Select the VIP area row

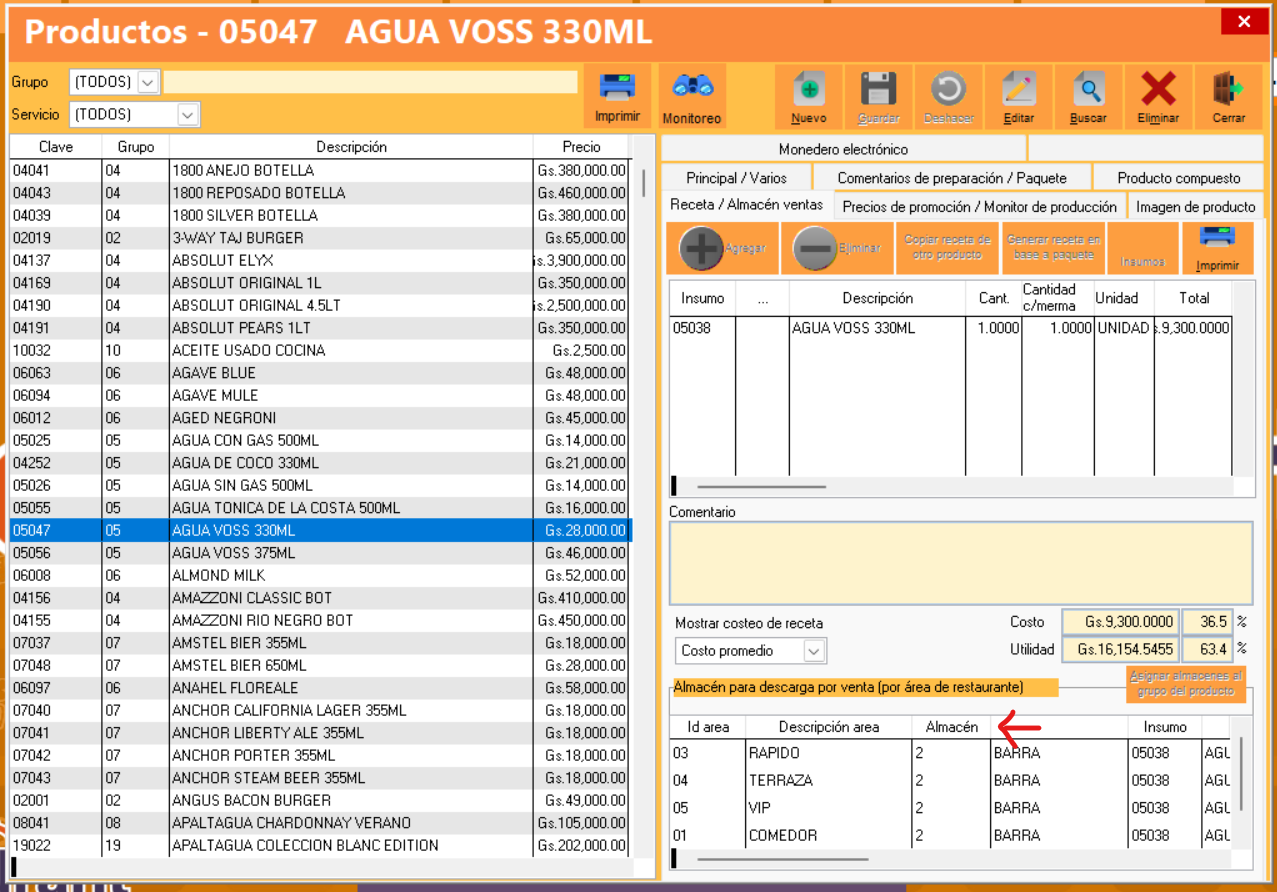[x=950, y=808]
